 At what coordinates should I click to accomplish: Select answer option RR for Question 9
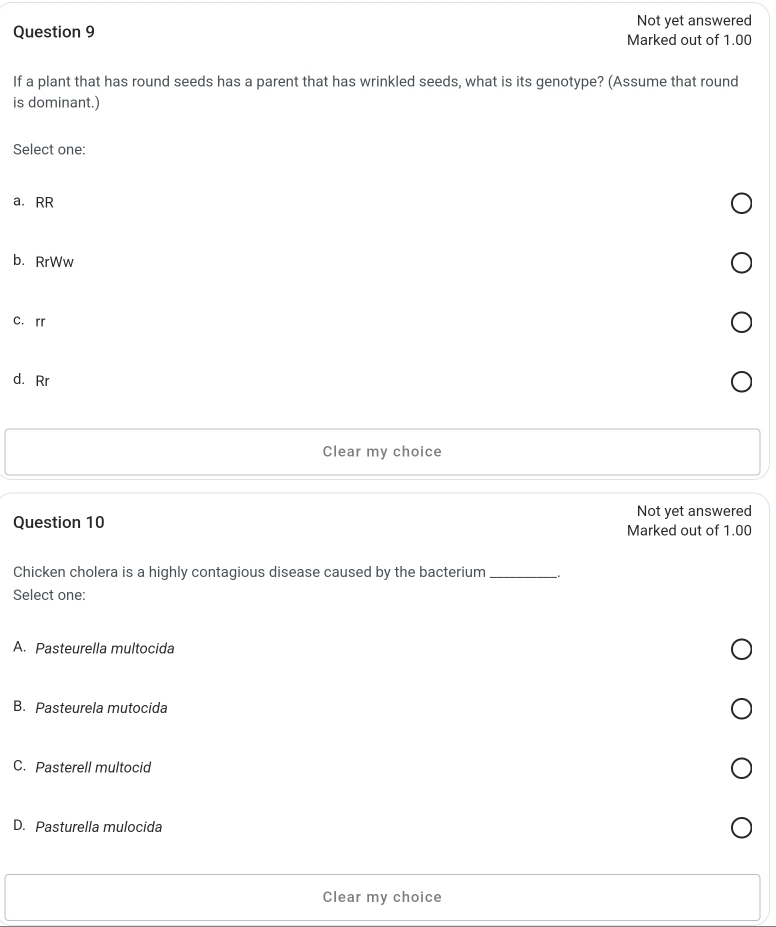(x=741, y=203)
